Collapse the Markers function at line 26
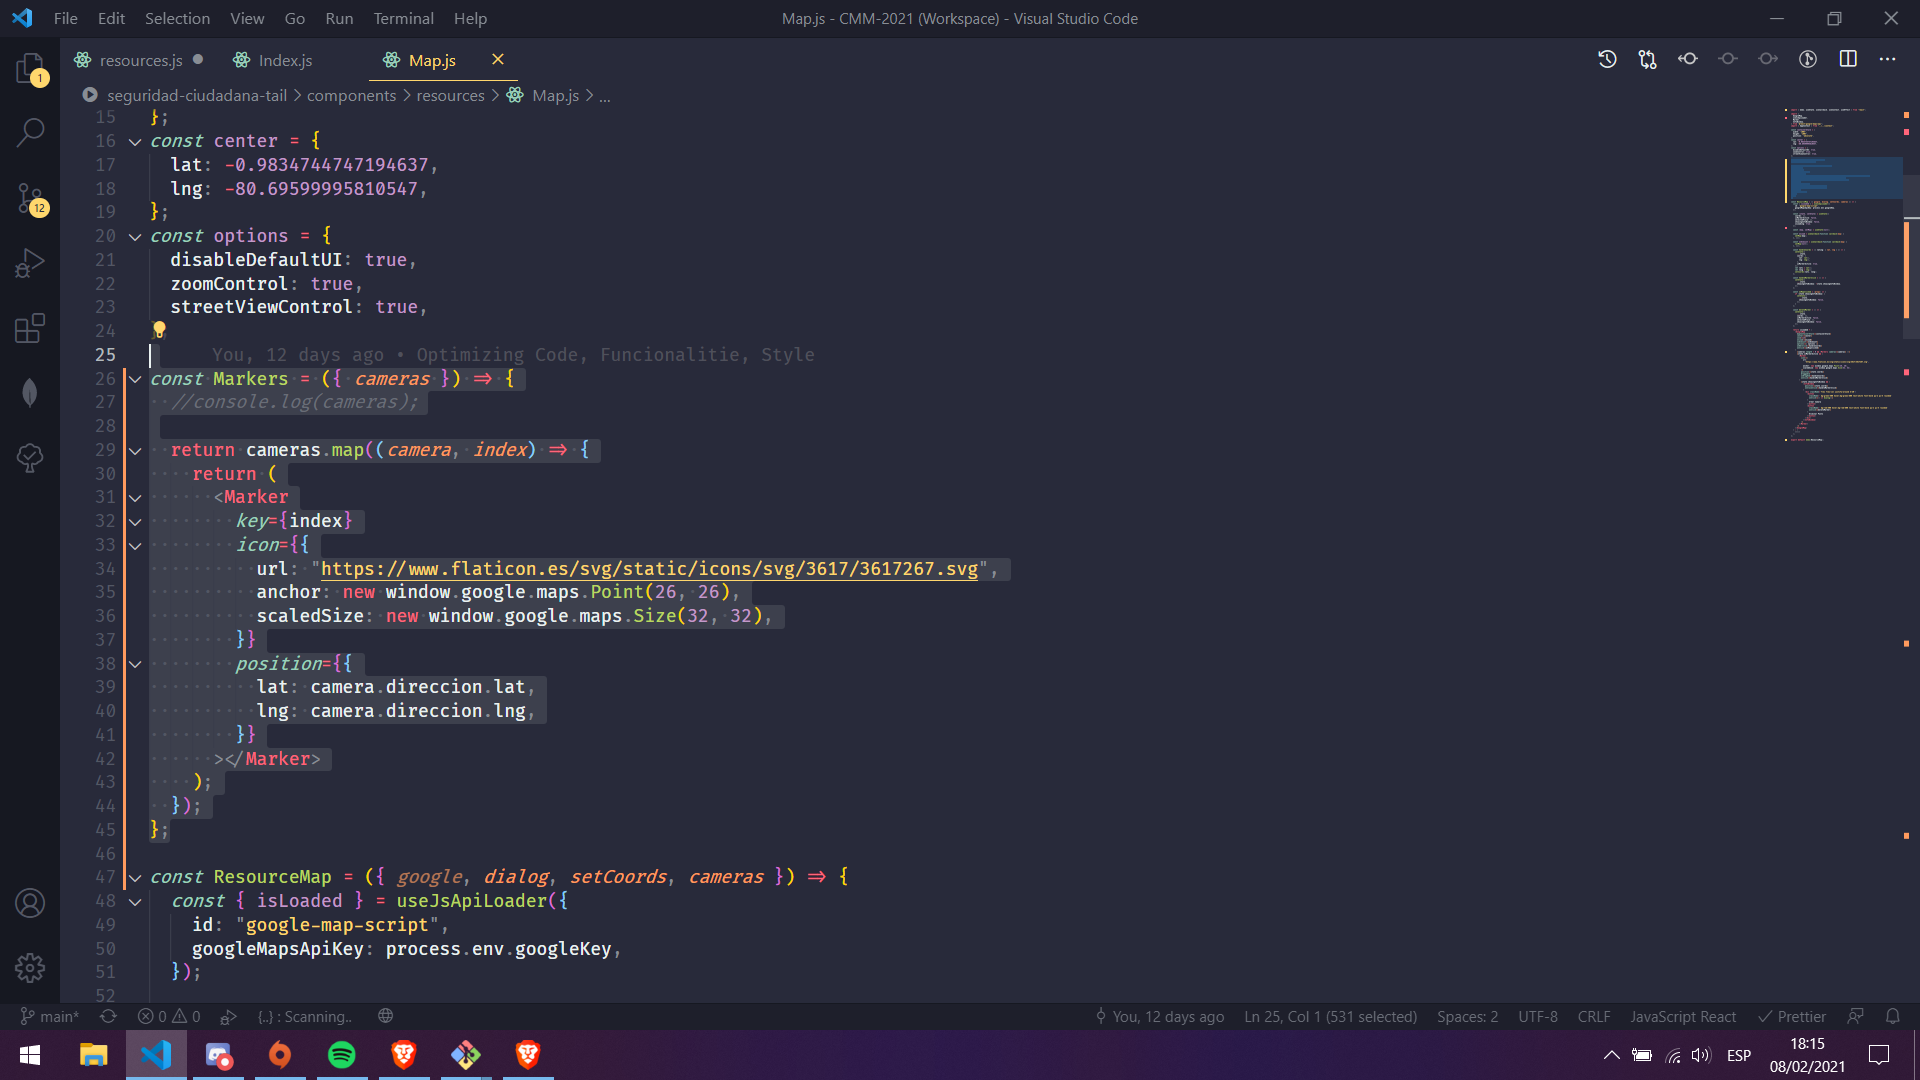This screenshot has height=1080, width=1920. 135,379
